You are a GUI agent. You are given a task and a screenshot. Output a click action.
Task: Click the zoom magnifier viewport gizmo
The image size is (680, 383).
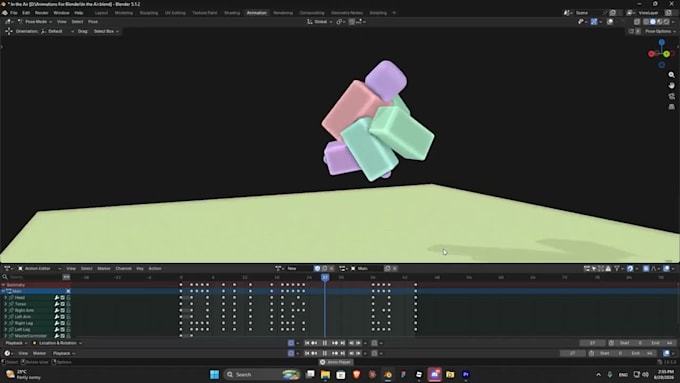tap(671, 75)
